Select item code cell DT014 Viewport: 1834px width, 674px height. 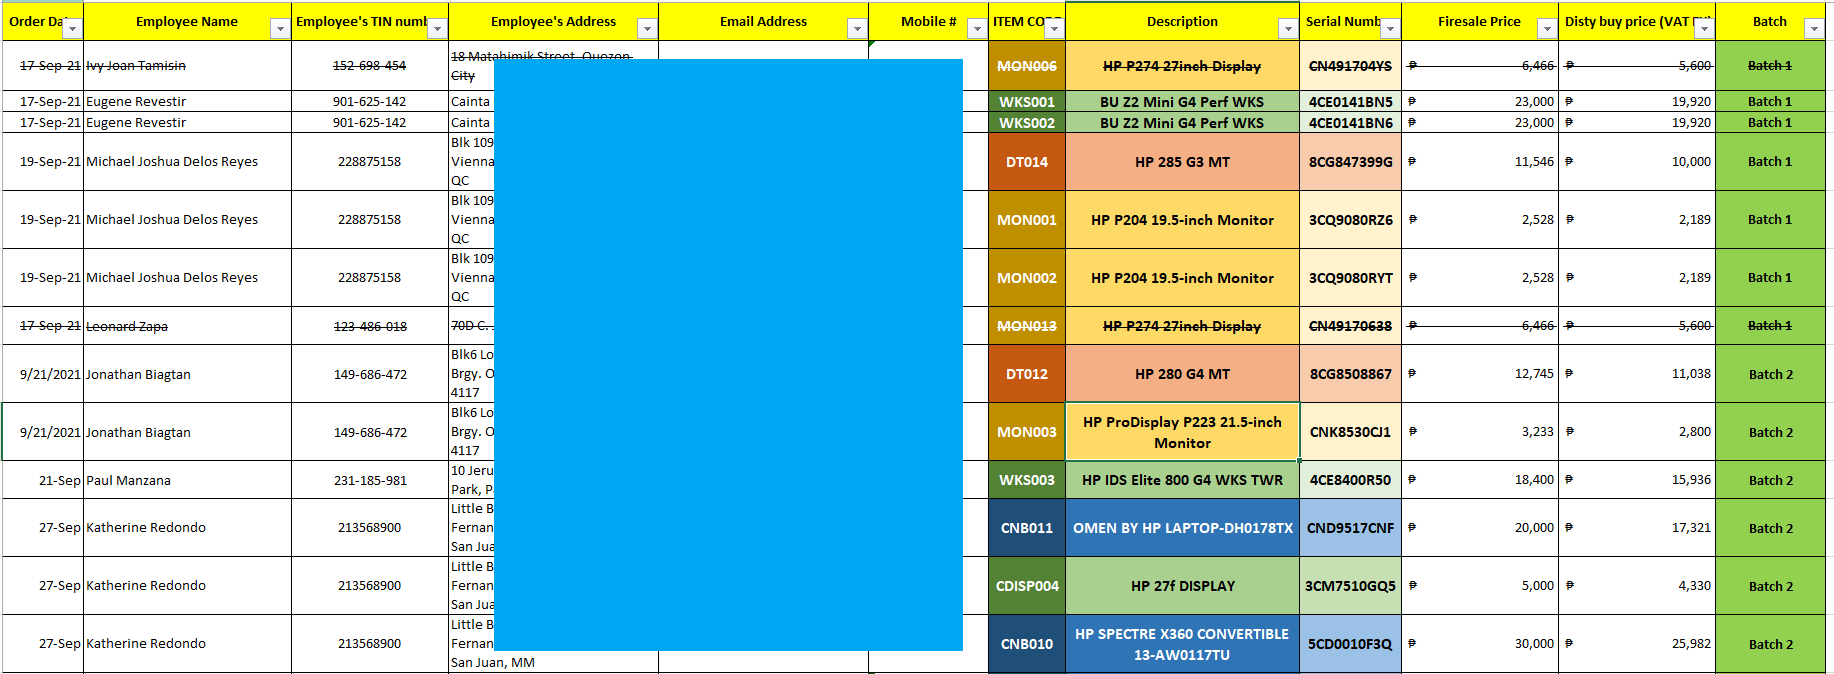(1027, 162)
